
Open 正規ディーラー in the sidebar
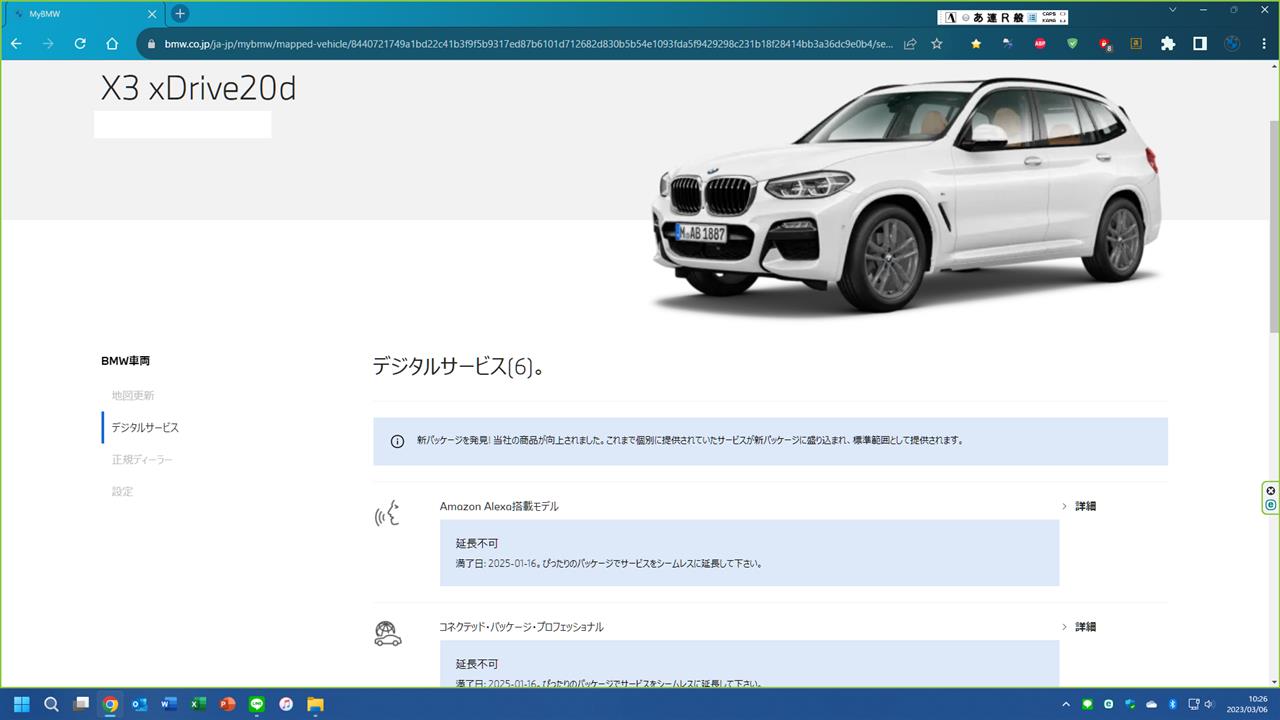tap(142, 459)
